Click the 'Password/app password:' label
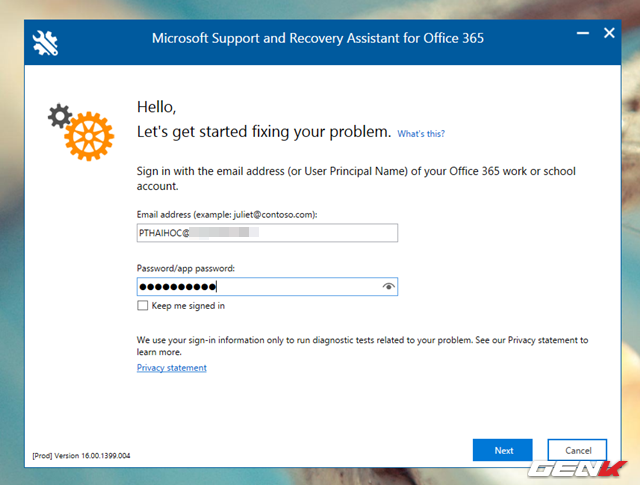The image size is (640, 485). pyautogui.click(x=186, y=268)
